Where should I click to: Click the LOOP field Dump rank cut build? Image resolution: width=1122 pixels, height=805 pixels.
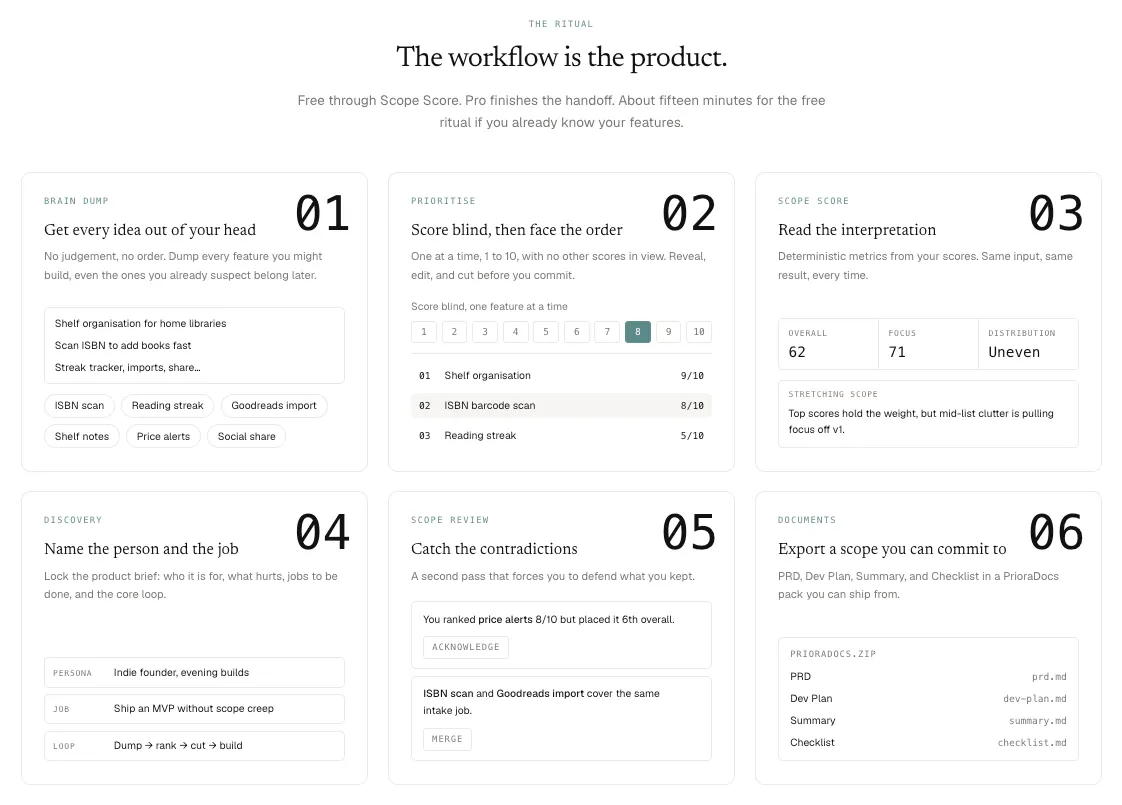pos(194,746)
